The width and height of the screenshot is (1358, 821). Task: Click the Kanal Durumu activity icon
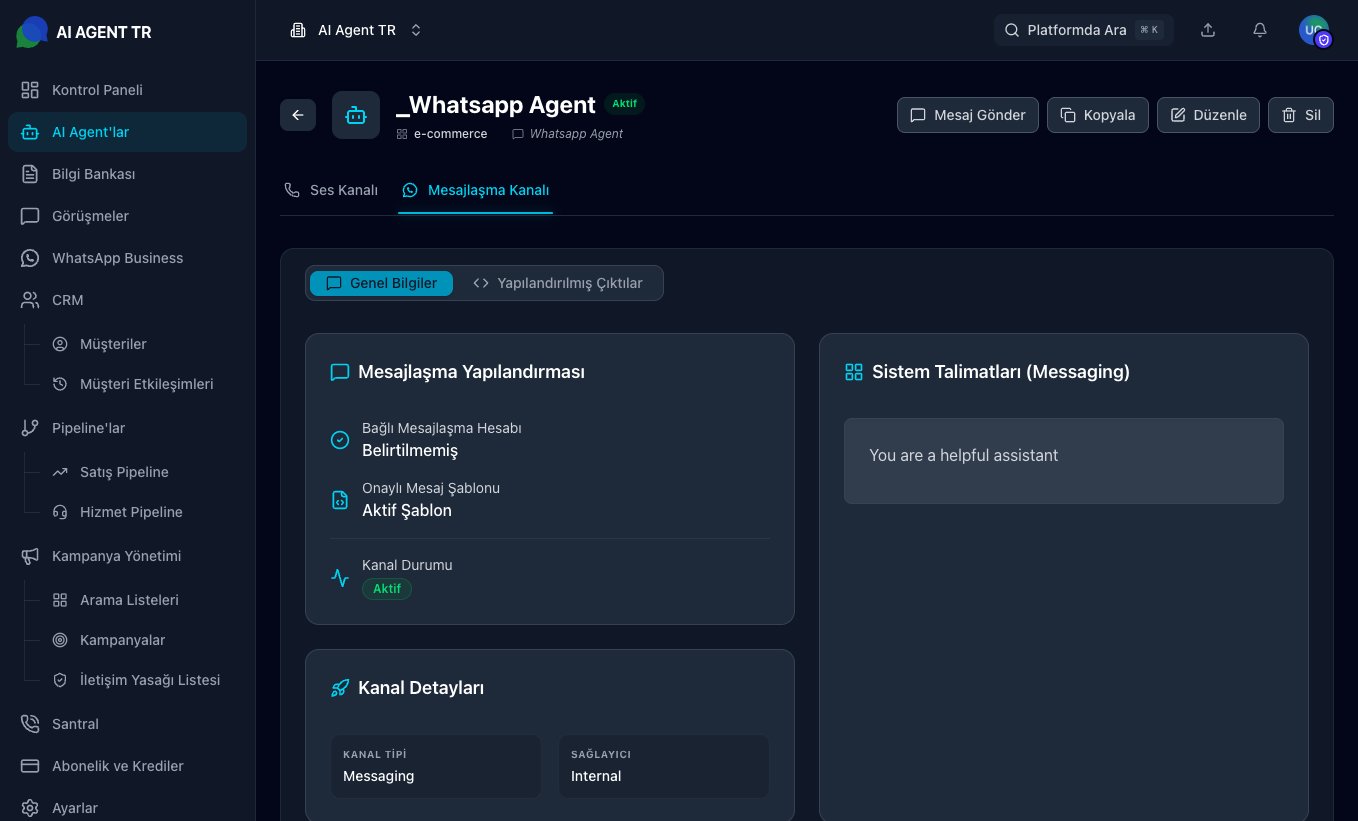coord(340,577)
